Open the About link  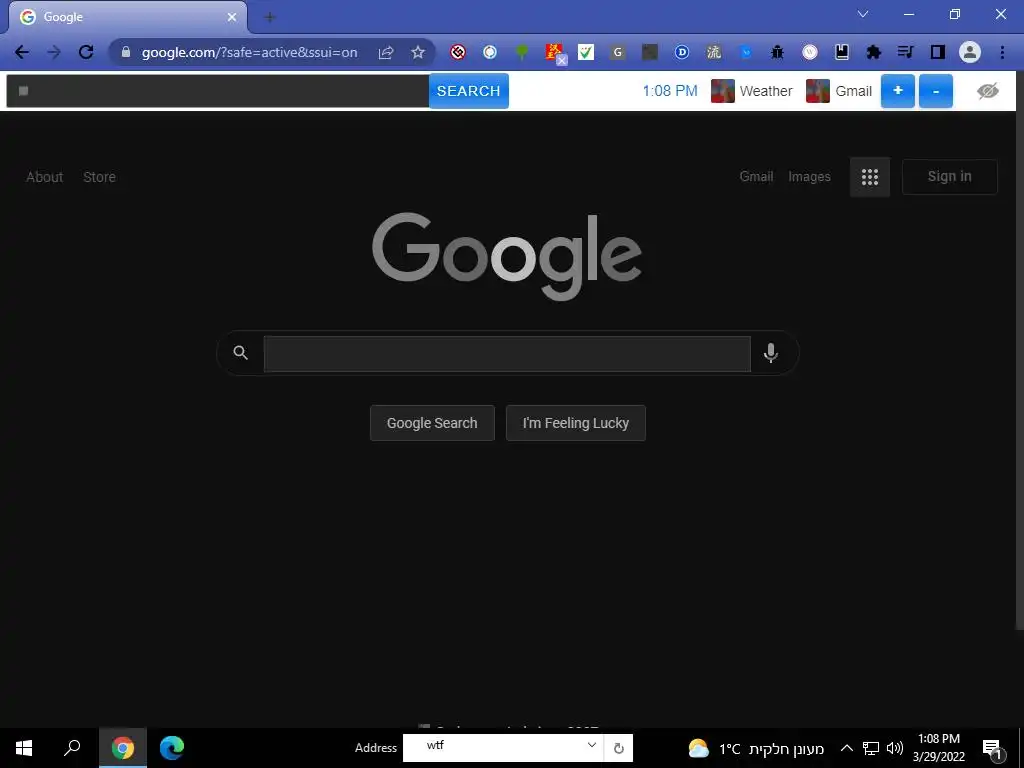(44, 177)
